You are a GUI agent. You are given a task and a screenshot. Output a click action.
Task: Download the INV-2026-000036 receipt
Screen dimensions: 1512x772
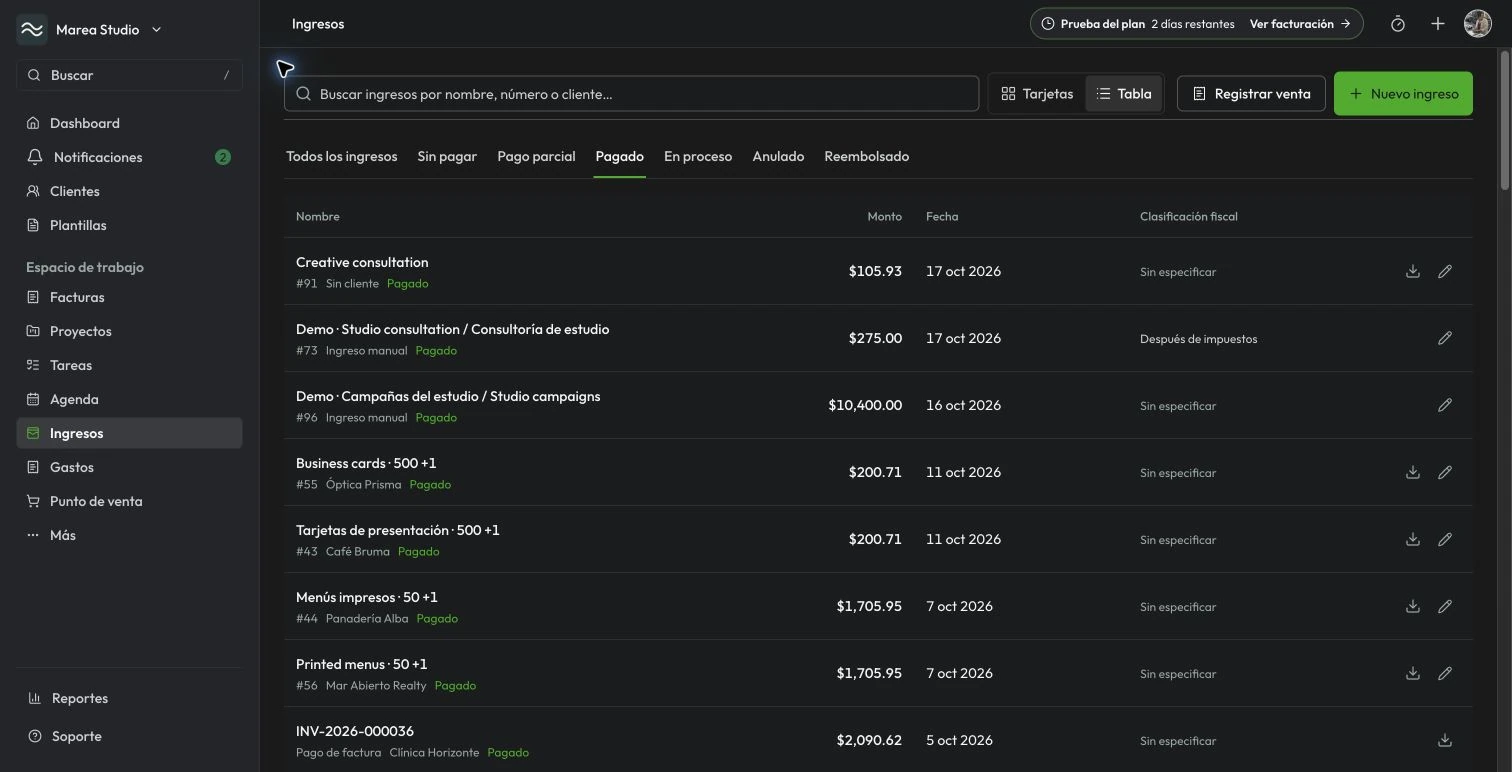[1445, 740]
